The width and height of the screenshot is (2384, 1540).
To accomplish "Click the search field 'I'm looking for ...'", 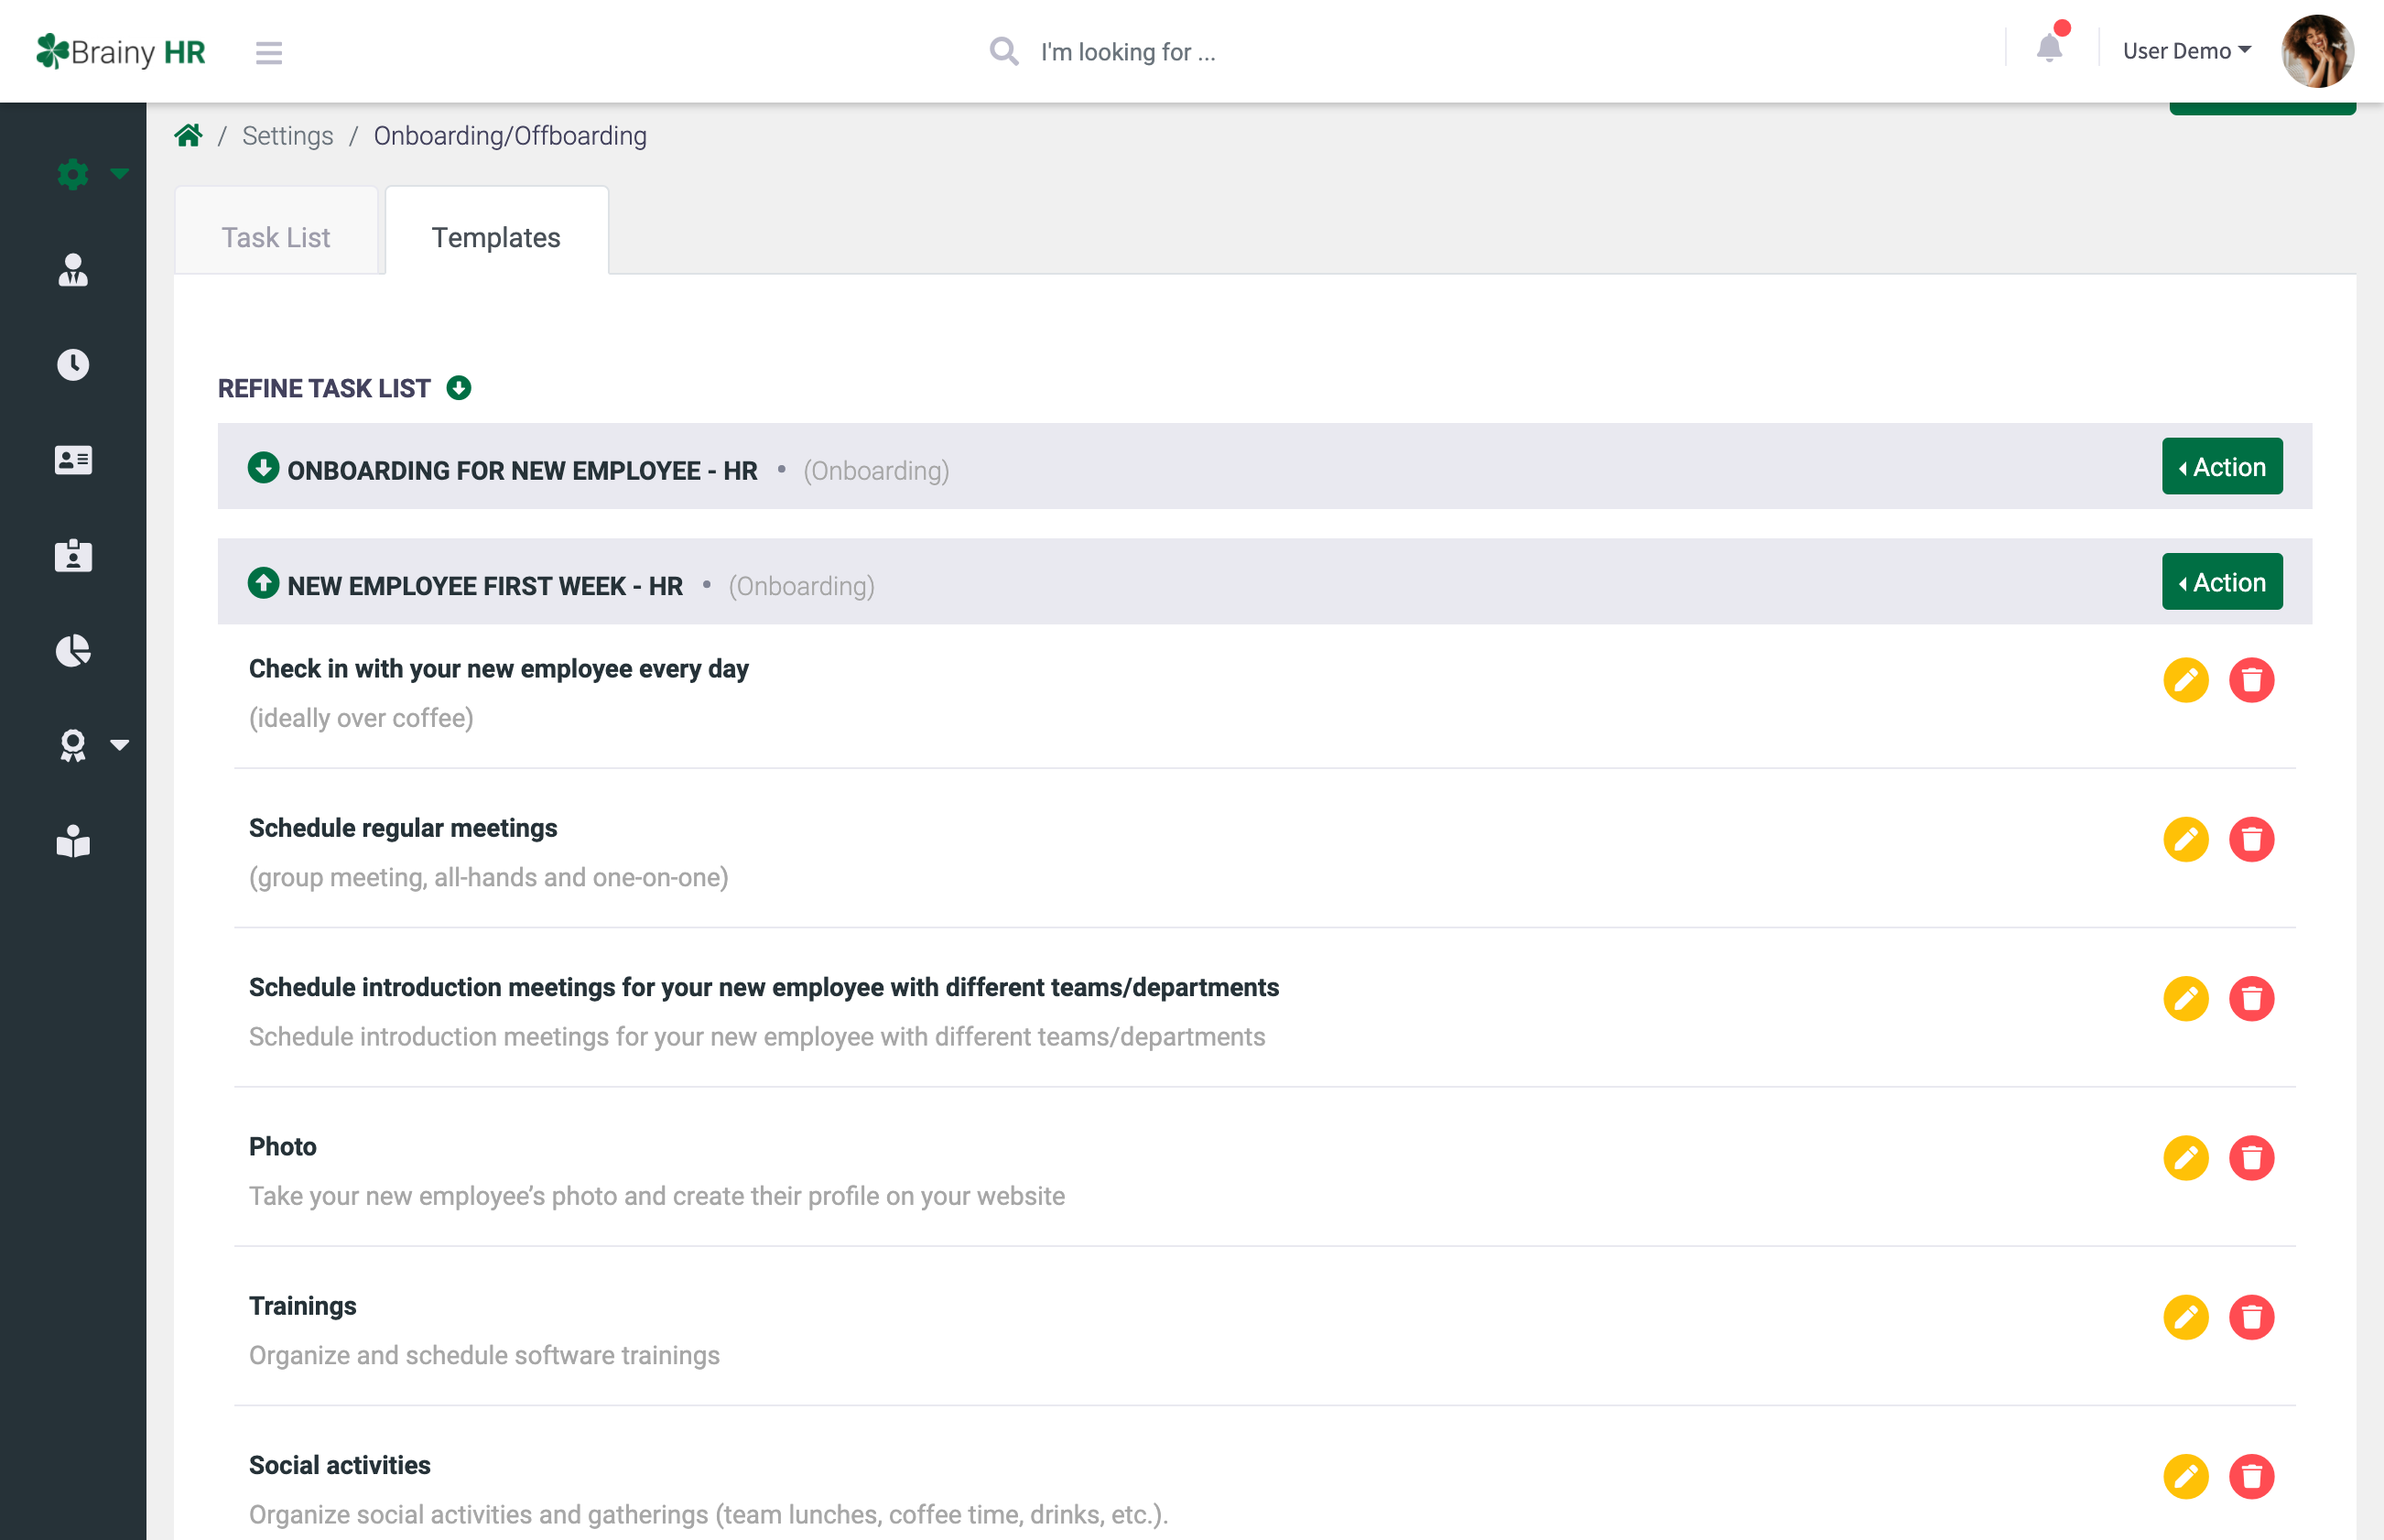I will pyautogui.click(x=1127, y=51).
